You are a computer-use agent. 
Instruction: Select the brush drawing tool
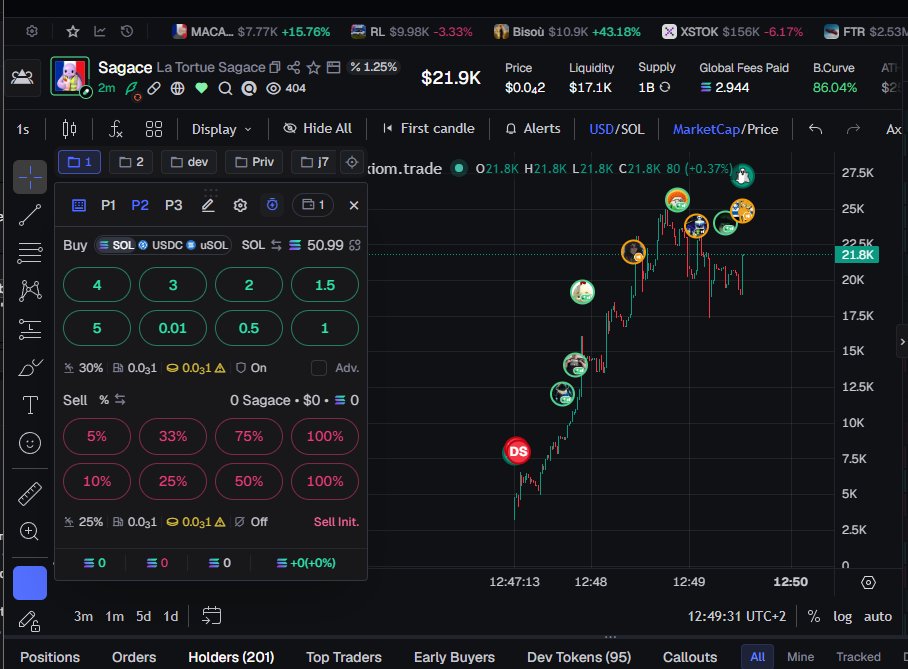click(30, 367)
